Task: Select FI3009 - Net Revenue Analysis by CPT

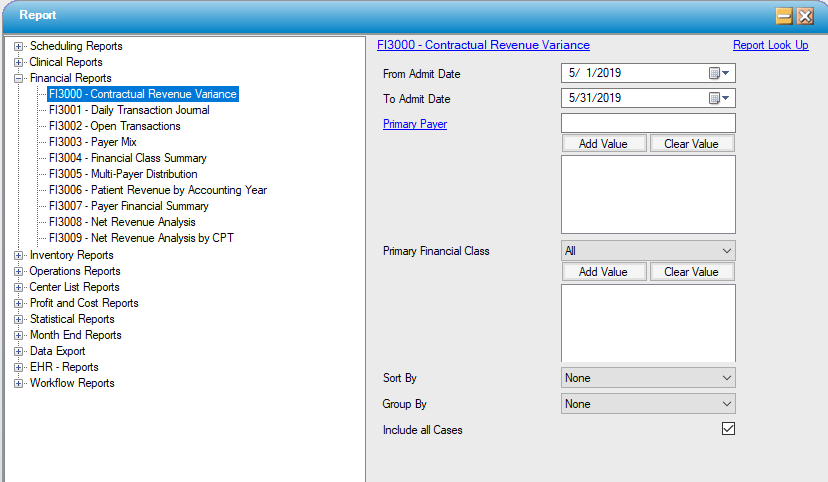Action: [x=142, y=238]
